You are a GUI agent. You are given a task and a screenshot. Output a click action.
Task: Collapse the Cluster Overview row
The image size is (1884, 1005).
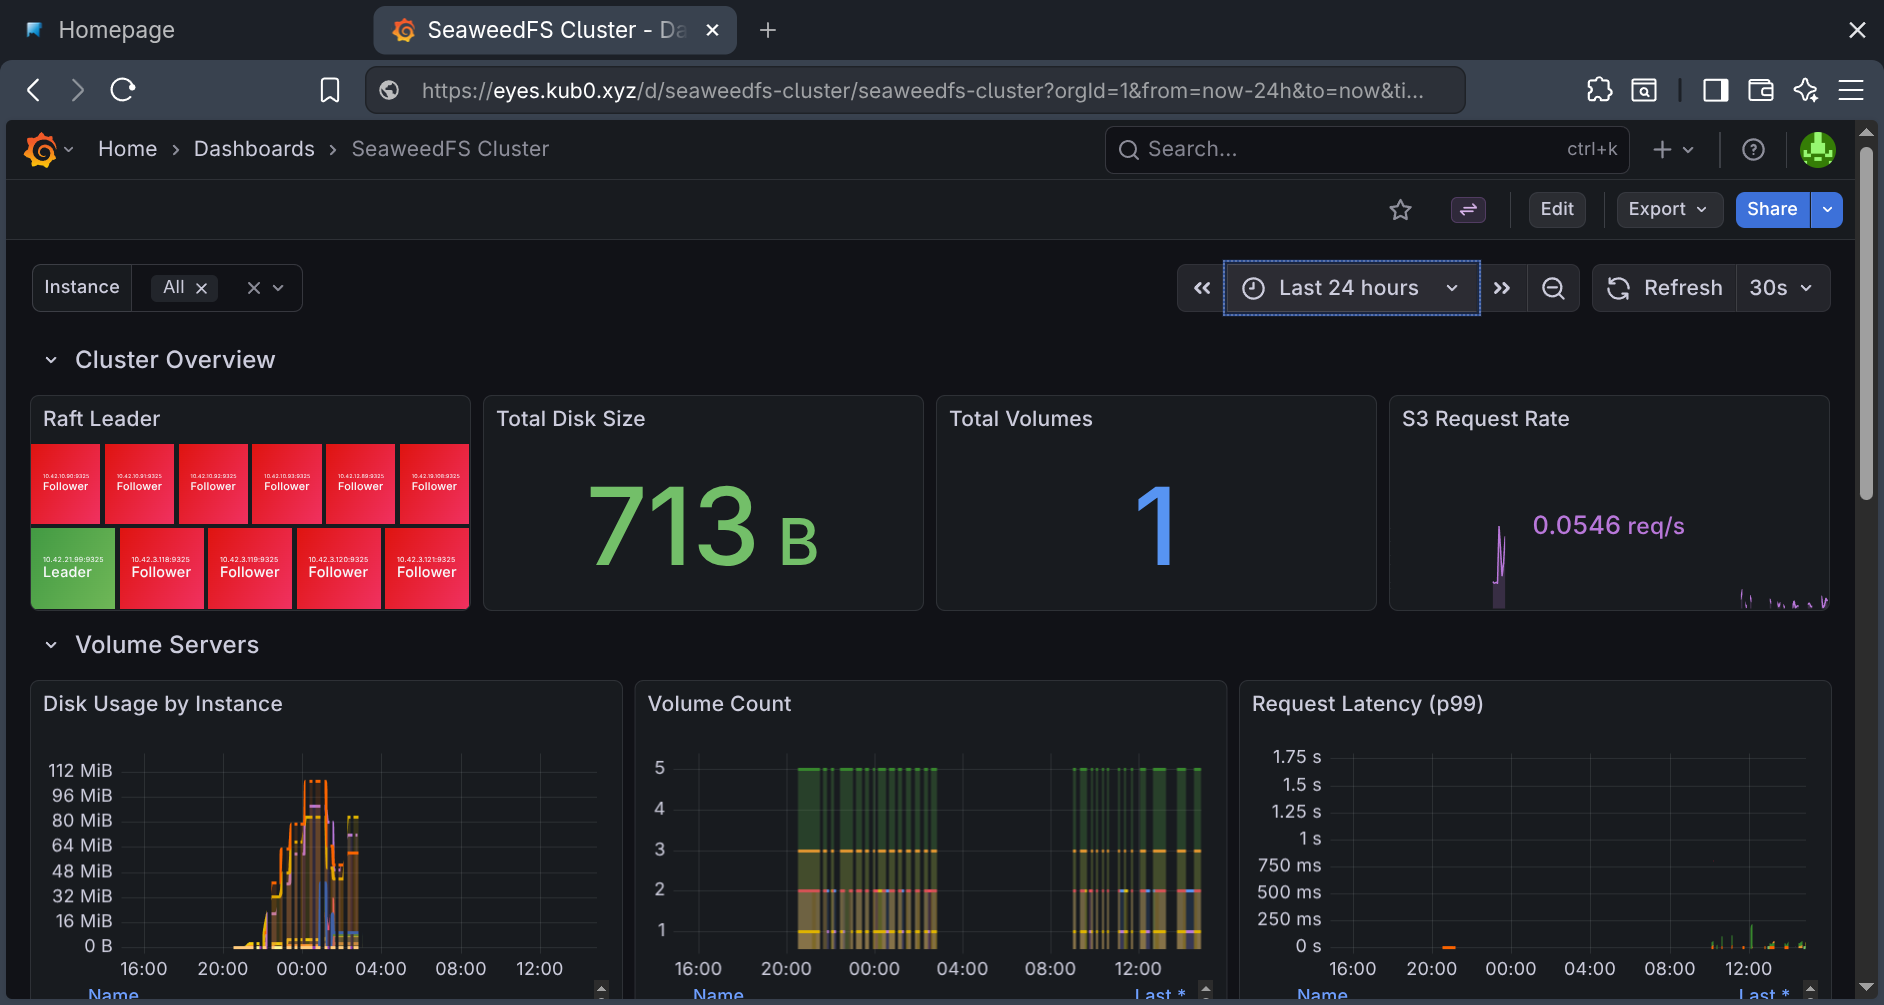51,360
